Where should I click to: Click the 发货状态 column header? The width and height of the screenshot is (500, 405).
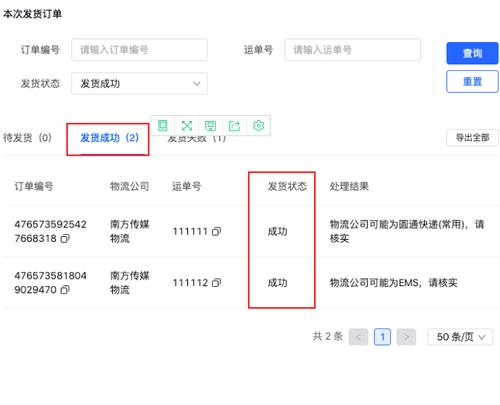click(287, 186)
